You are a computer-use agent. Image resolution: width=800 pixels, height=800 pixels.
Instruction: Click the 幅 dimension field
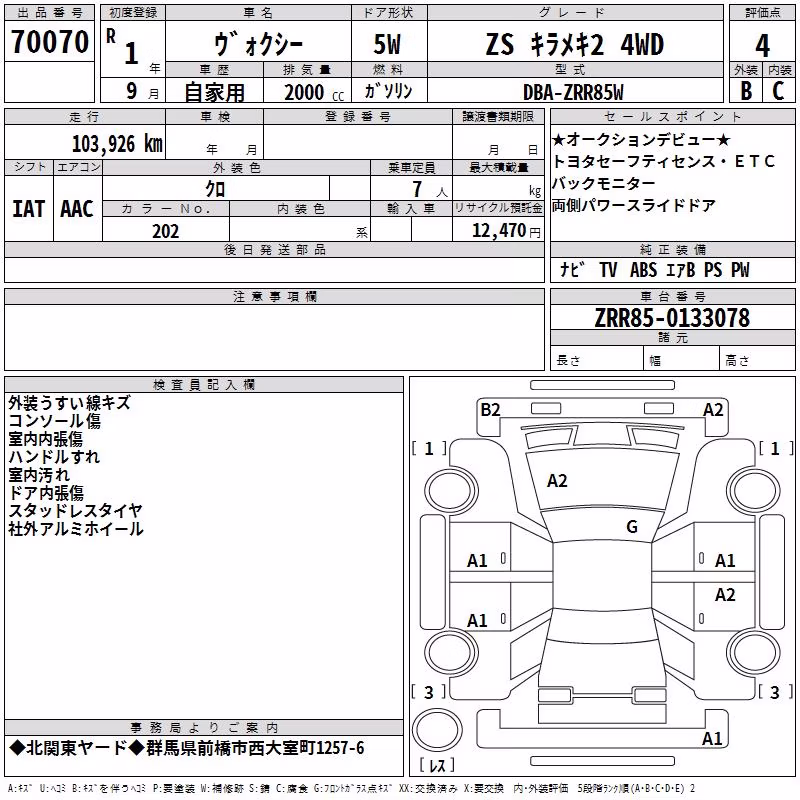click(681, 359)
